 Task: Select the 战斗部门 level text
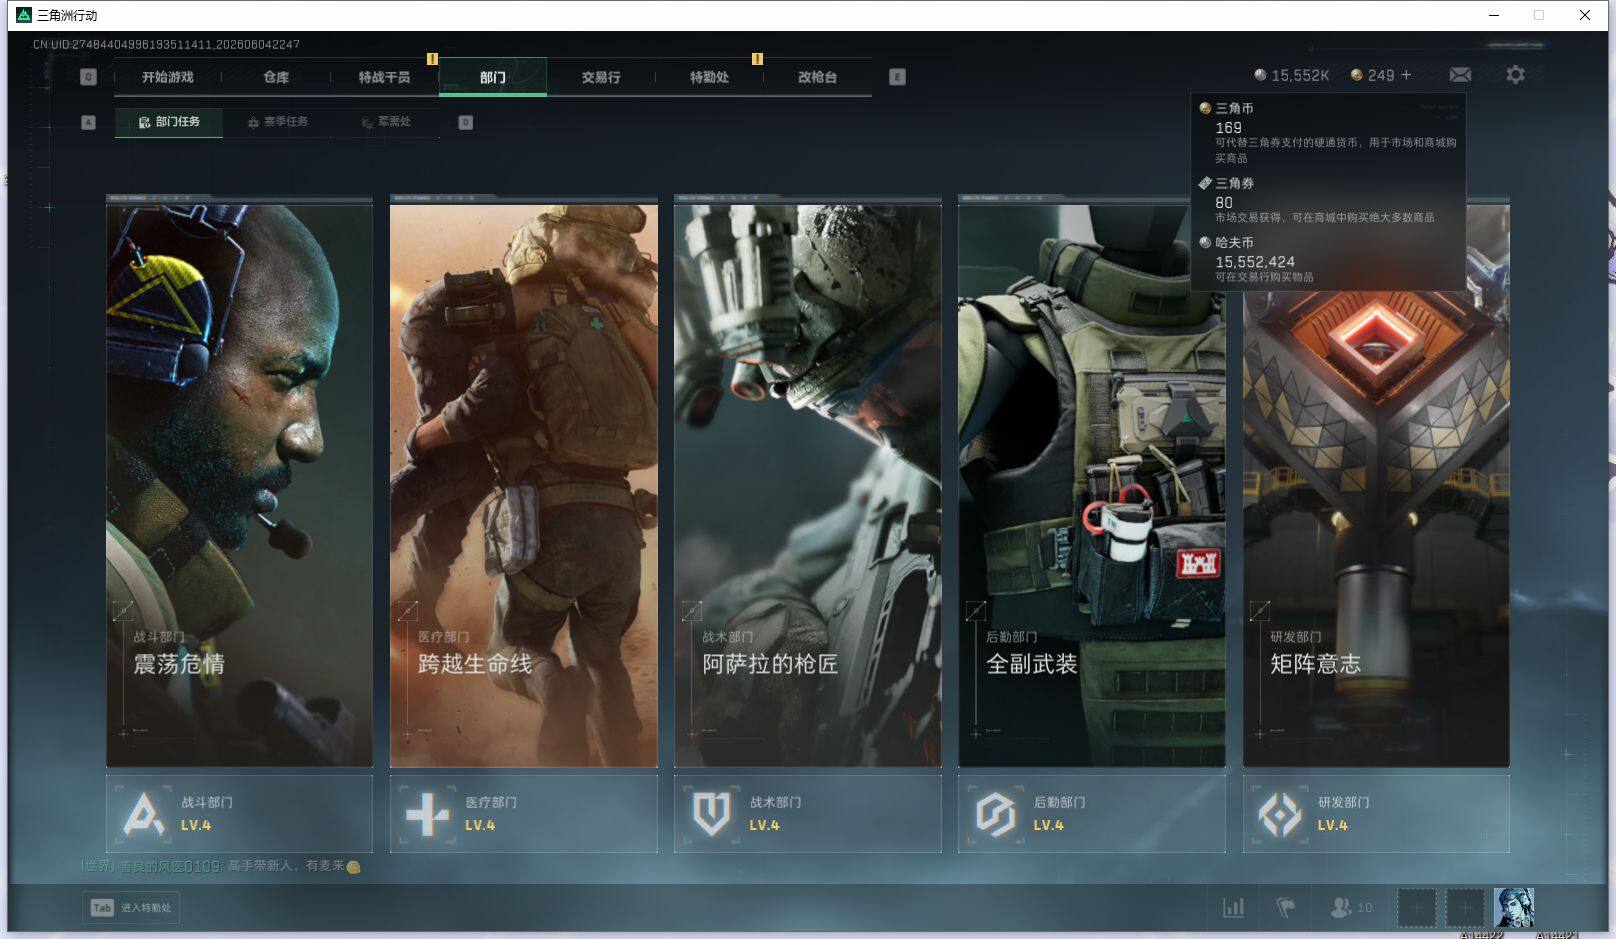196,826
